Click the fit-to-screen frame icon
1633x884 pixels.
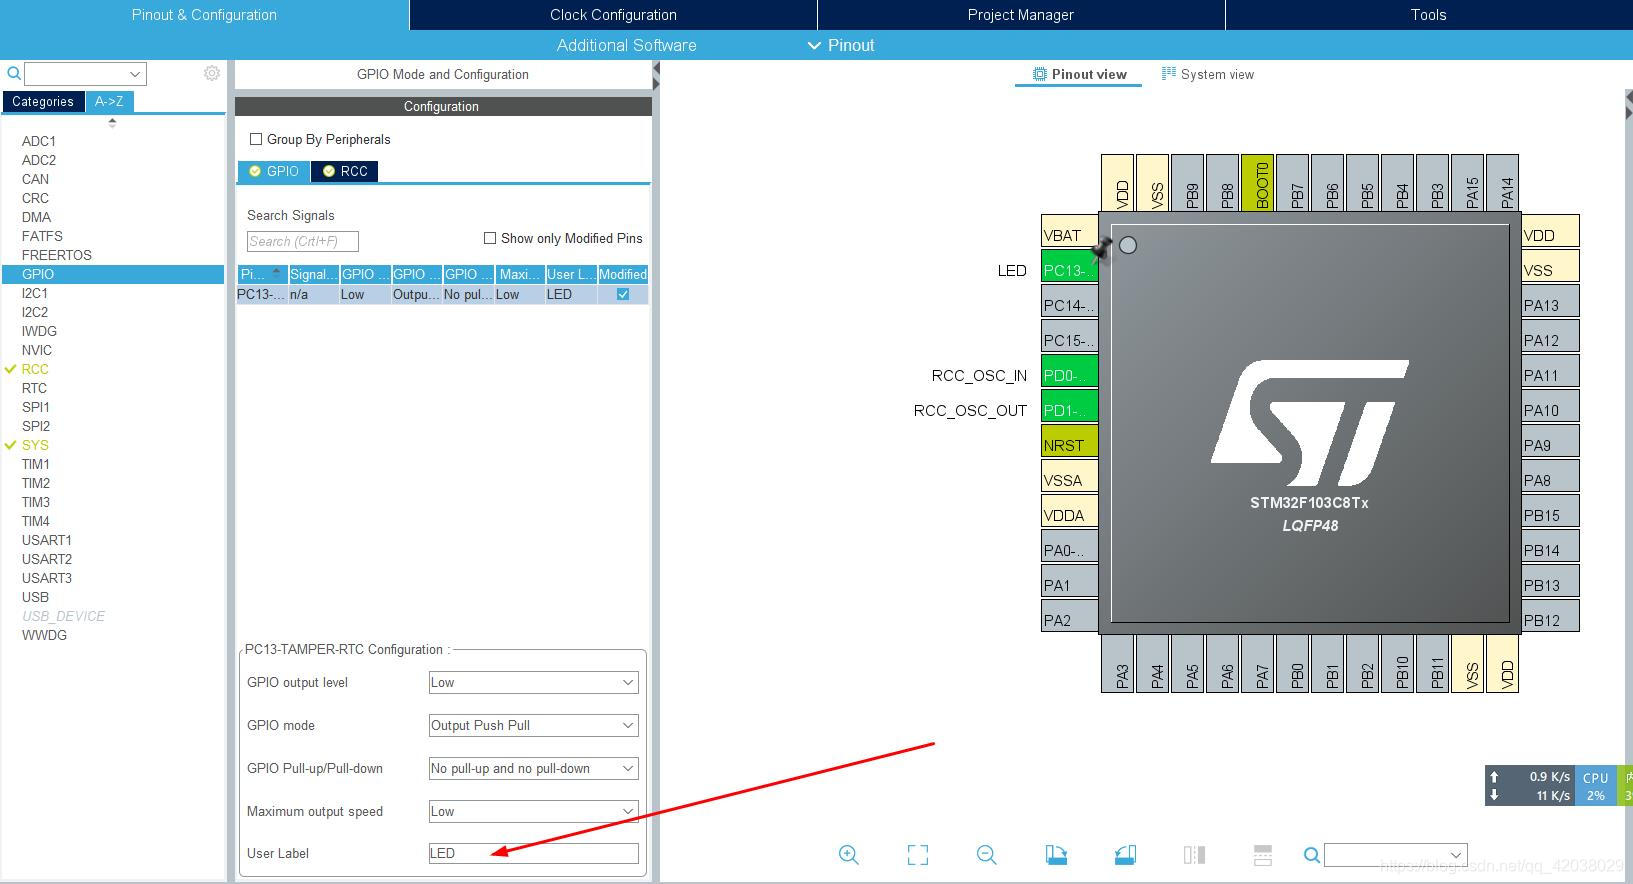918,855
